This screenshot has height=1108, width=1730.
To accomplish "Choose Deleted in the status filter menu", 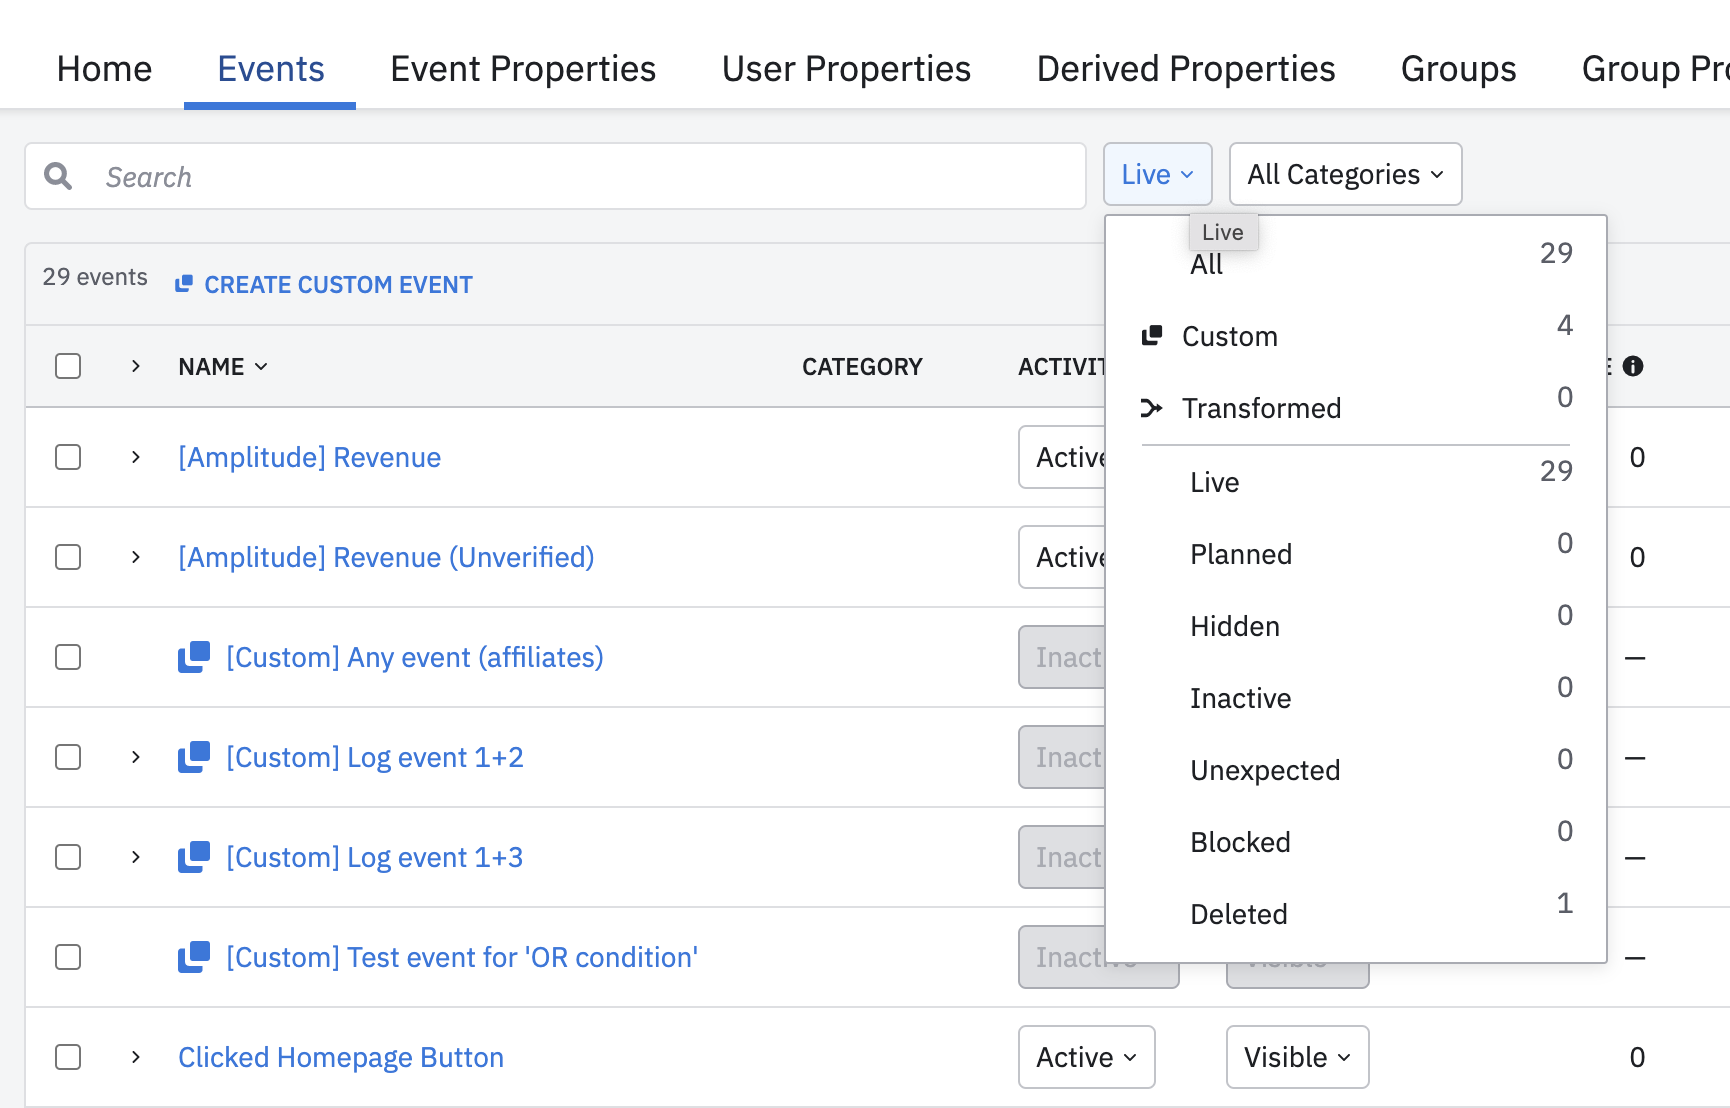I will coord(1238,914).
